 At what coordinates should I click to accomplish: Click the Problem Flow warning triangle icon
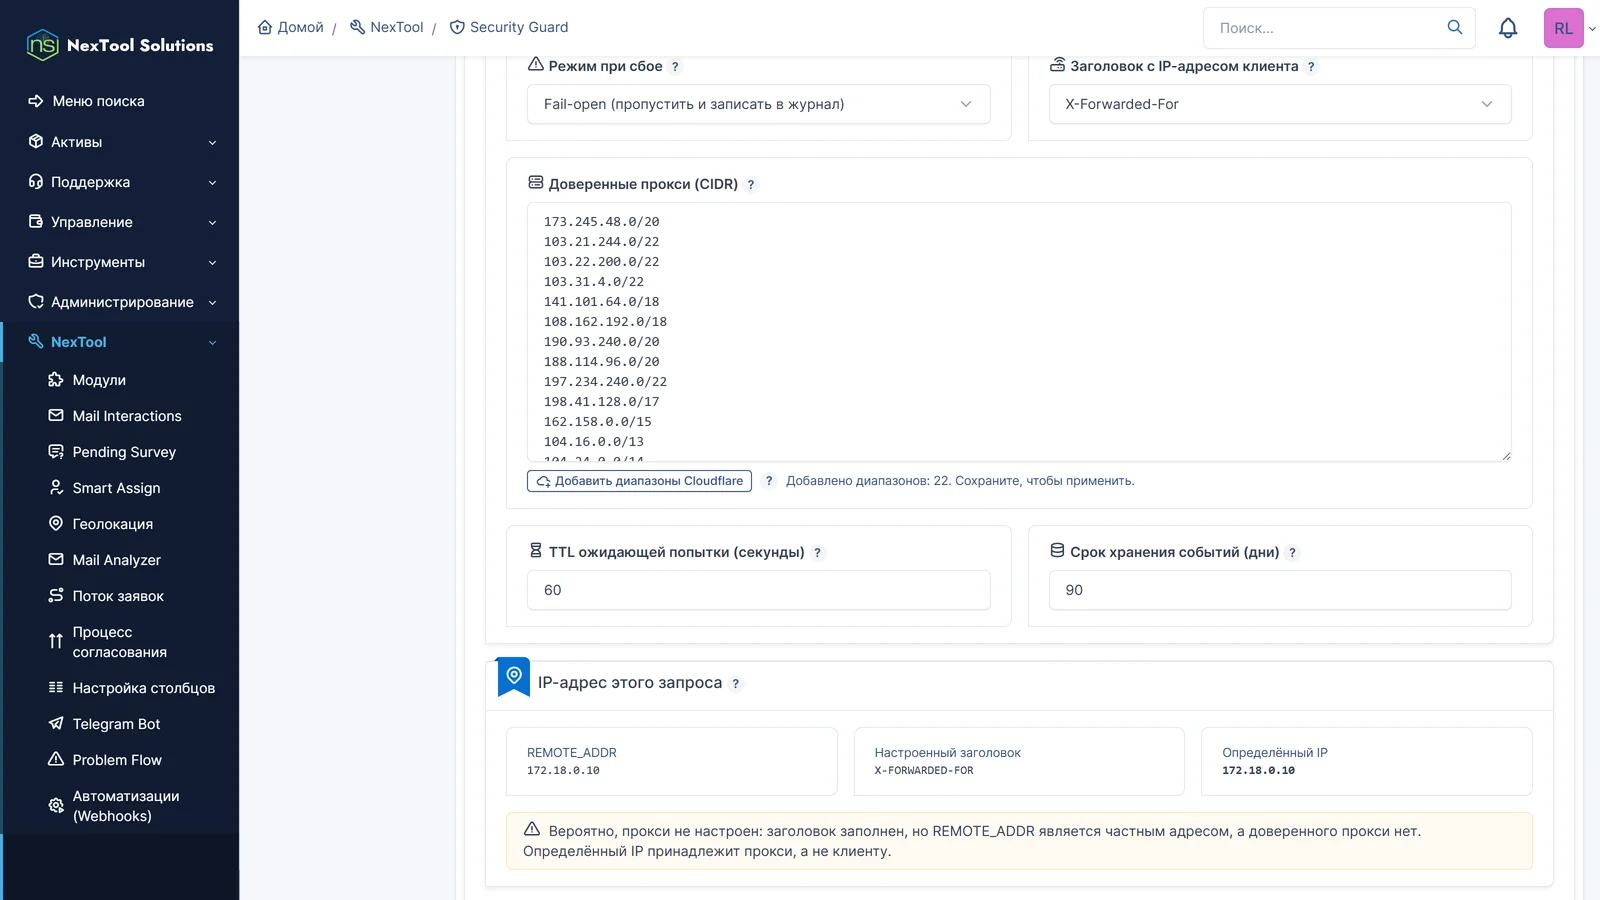tap(56, 759)
